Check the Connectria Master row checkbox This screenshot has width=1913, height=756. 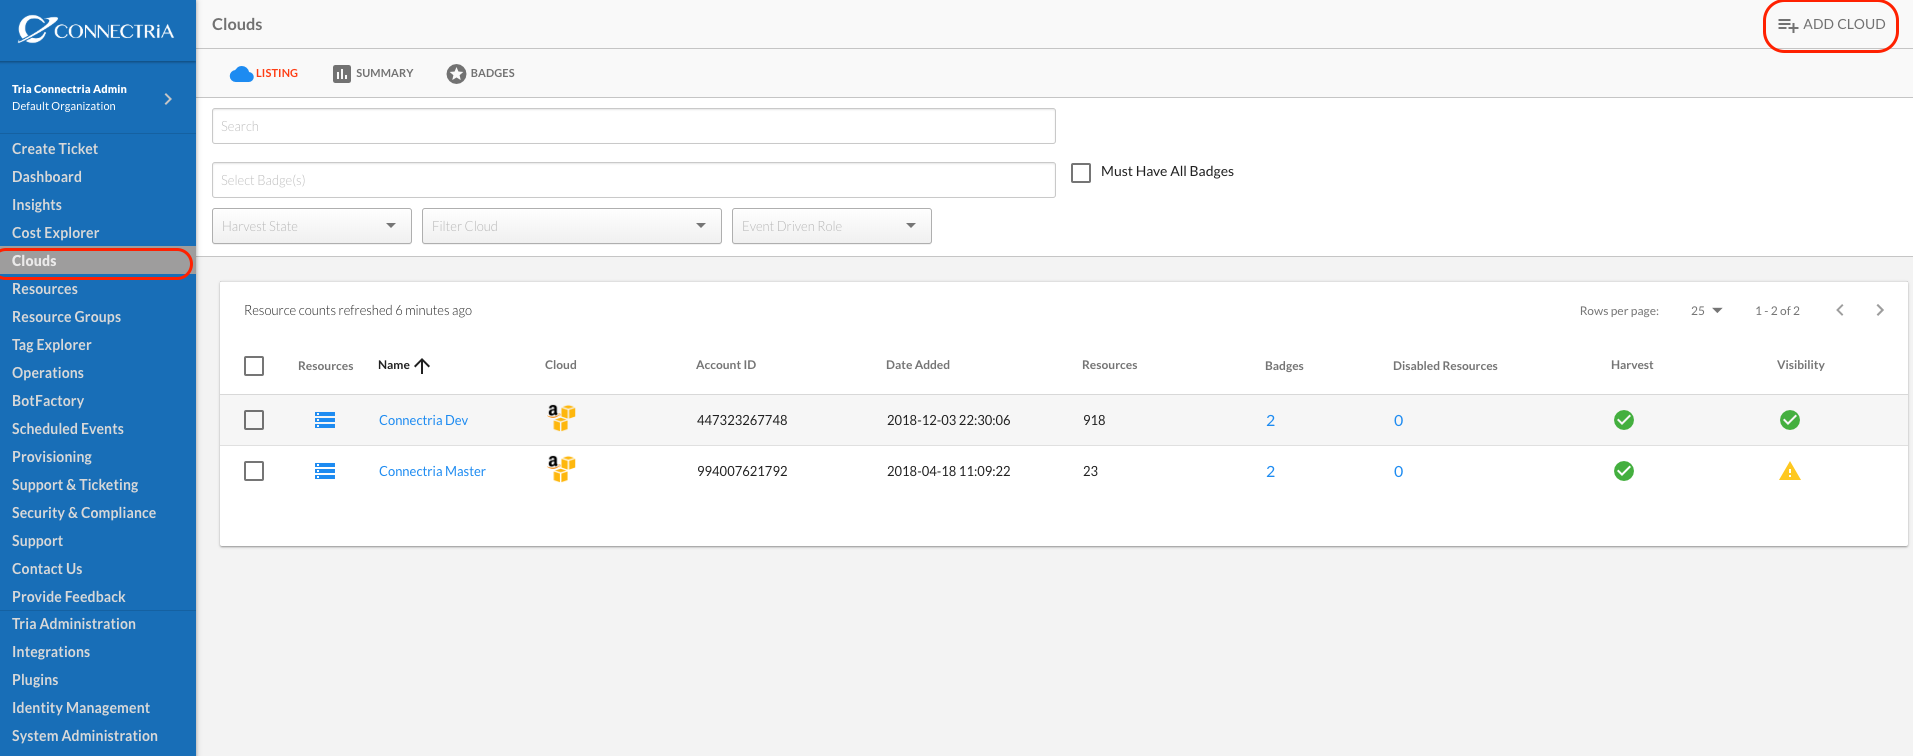(x=254, y=471)
